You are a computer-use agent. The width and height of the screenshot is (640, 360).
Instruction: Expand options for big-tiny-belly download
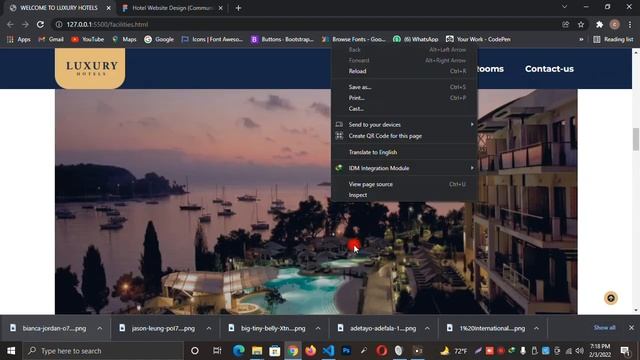(x=318, y=328)
